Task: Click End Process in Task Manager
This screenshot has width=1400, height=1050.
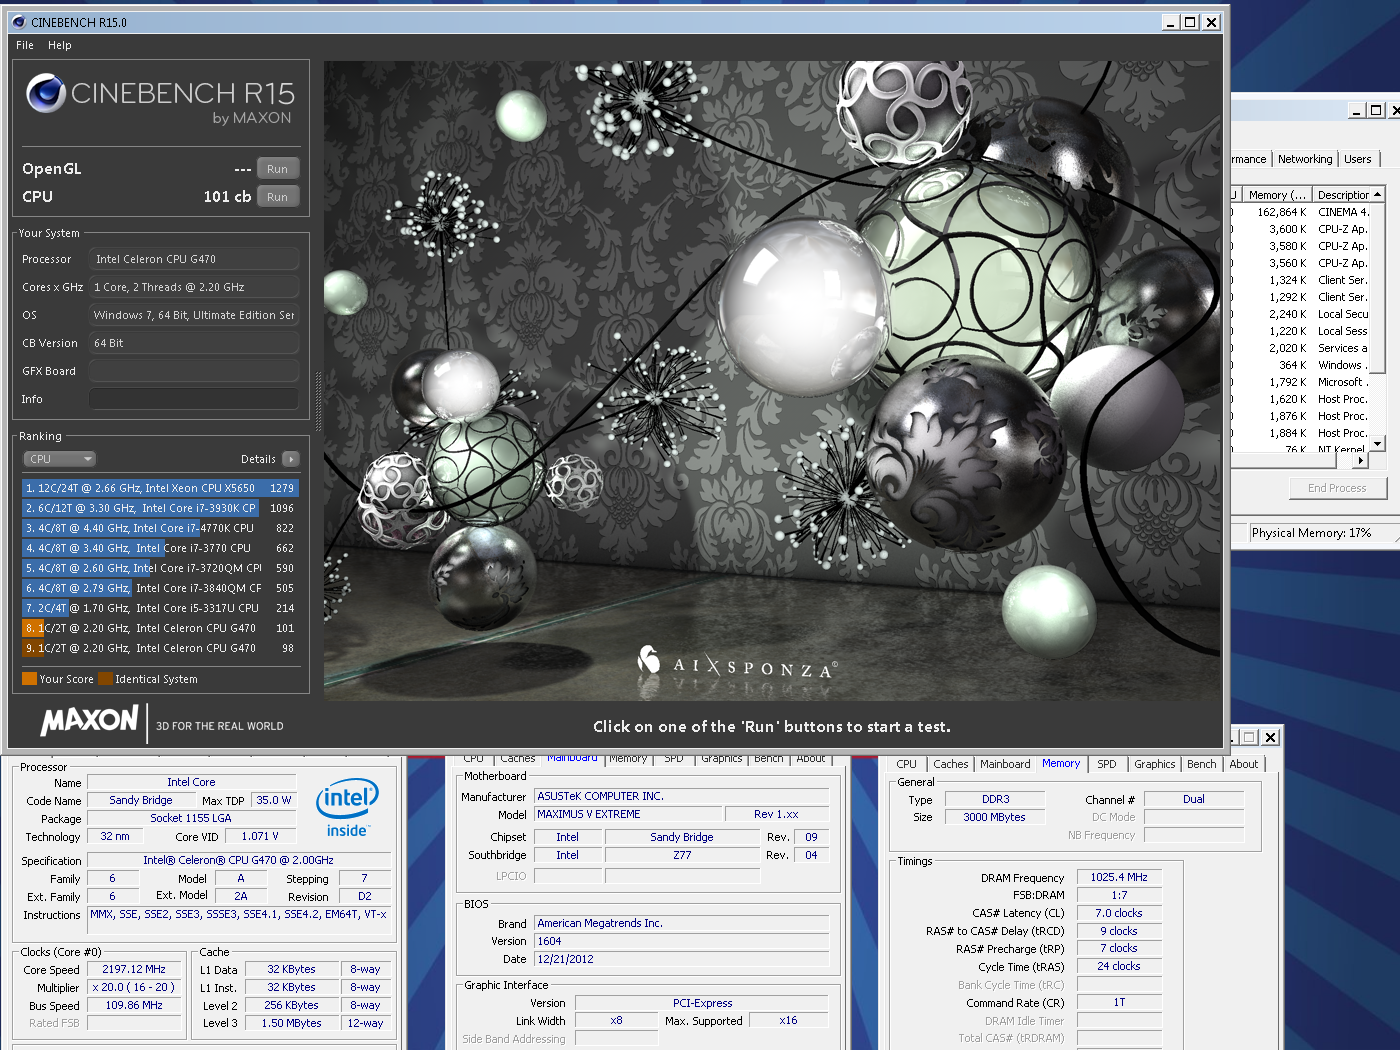Action: pyautogui.click(x=1337, y=488)
